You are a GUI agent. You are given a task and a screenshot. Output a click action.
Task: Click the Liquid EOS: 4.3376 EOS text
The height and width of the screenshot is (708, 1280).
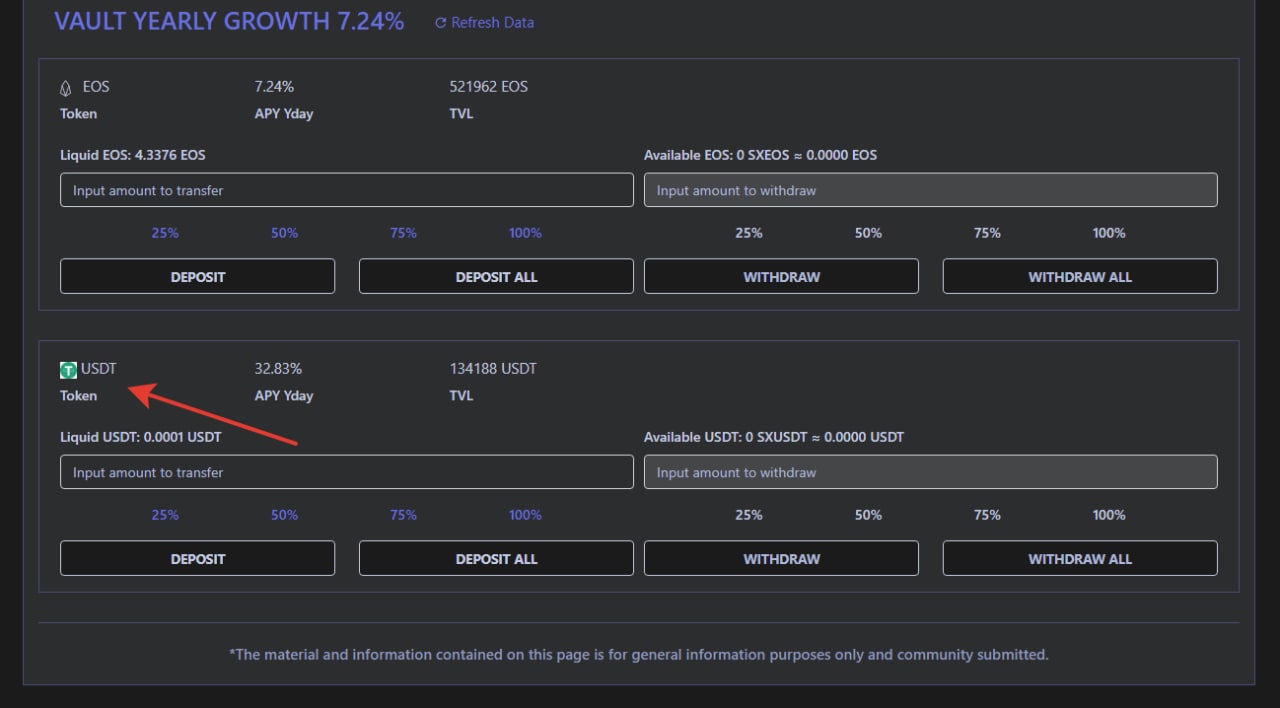pos(133,155)
